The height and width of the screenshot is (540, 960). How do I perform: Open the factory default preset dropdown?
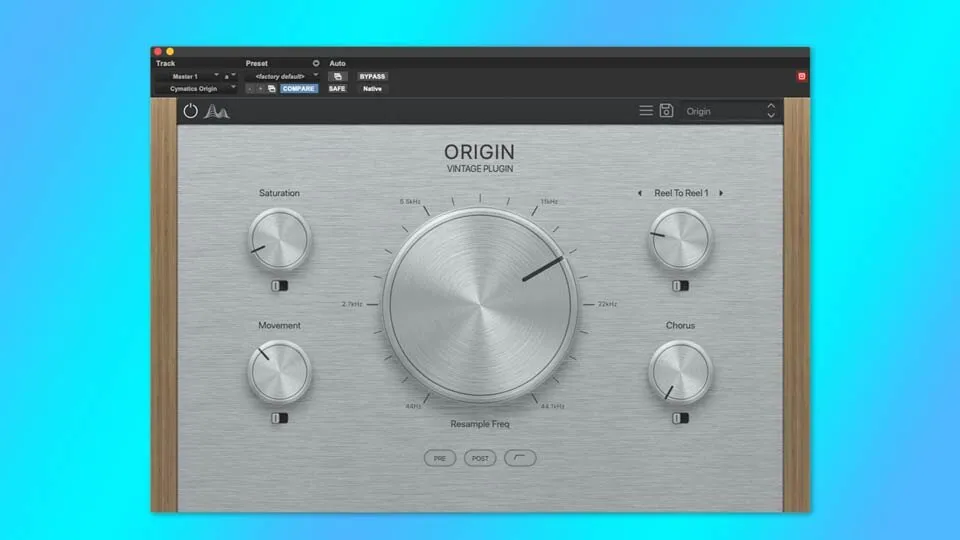point(282,77)
